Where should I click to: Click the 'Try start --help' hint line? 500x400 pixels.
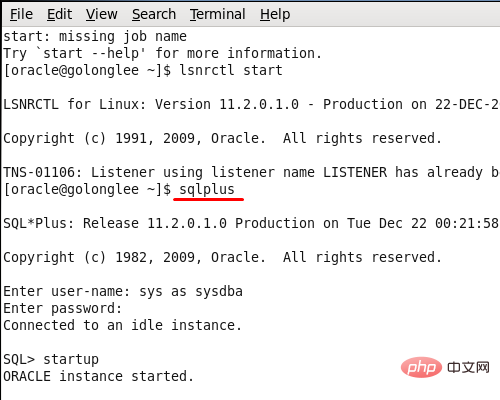click(163, 53)
